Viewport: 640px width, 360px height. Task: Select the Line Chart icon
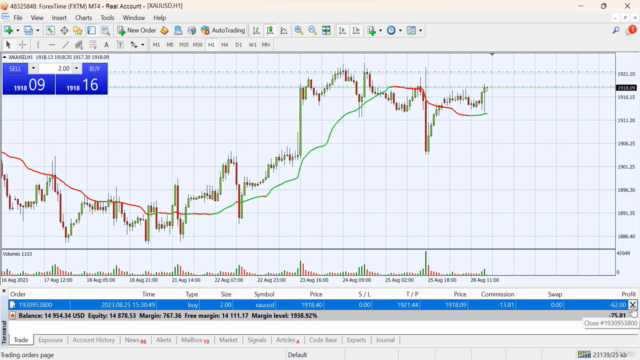(284, 30)
